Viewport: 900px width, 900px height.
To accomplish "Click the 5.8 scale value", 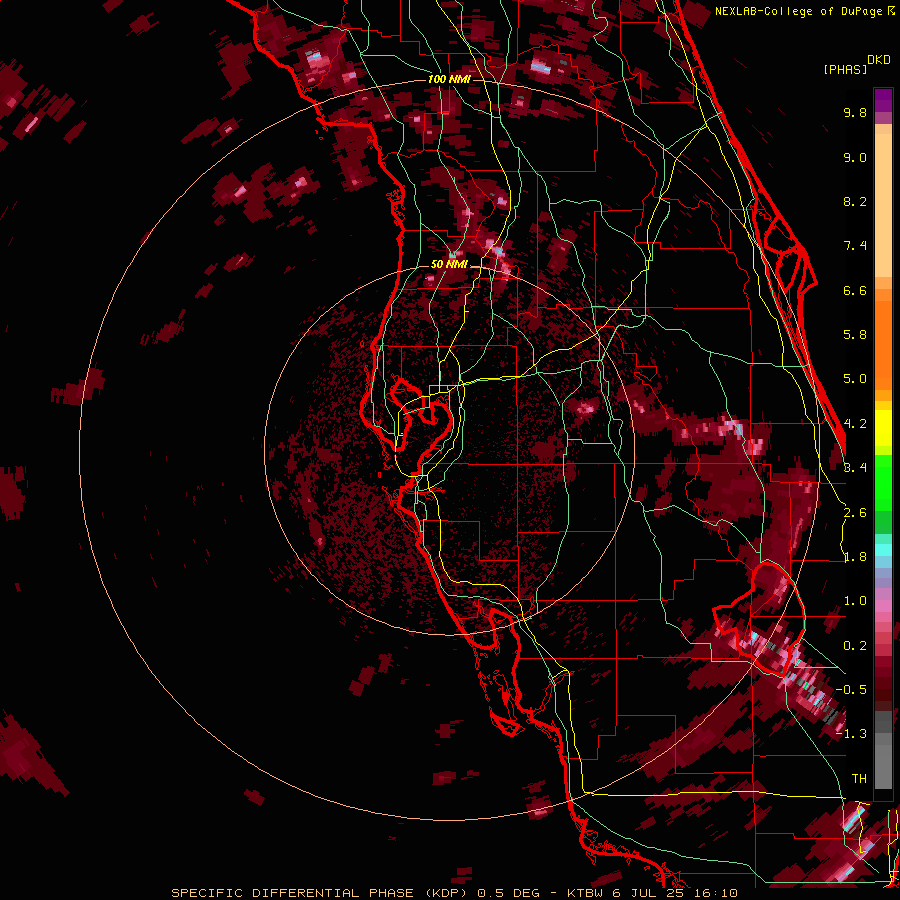I will (x=855, y=335).
